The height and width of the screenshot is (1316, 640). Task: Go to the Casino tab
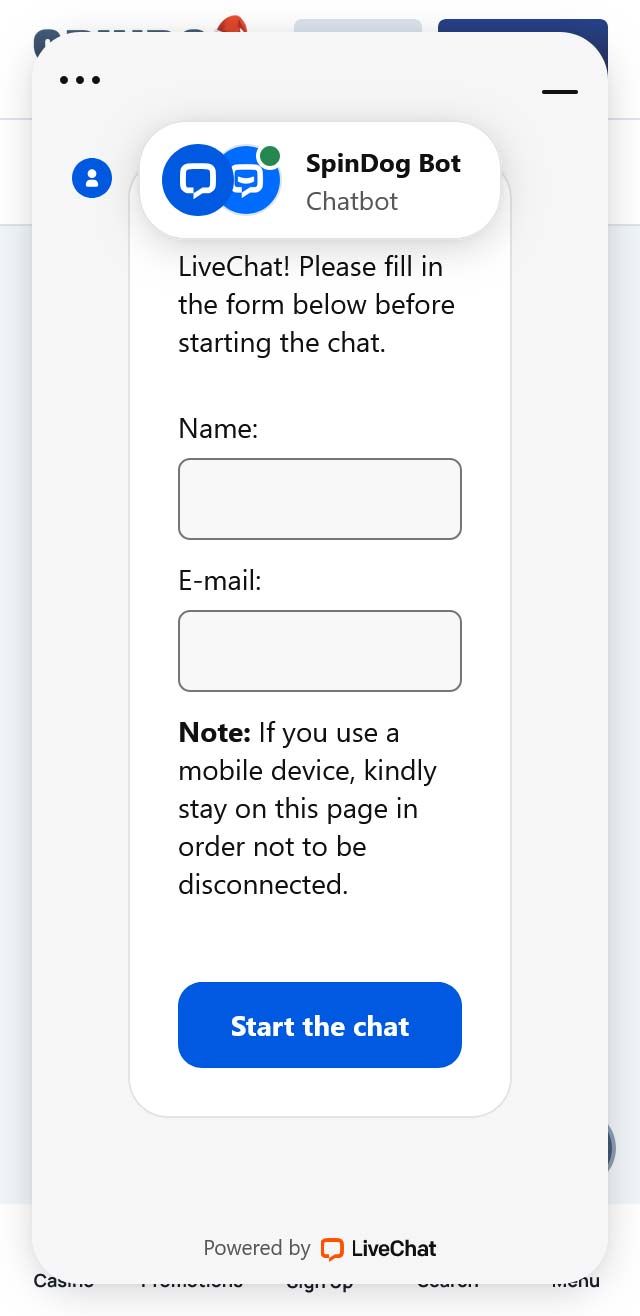point(63,1282)
